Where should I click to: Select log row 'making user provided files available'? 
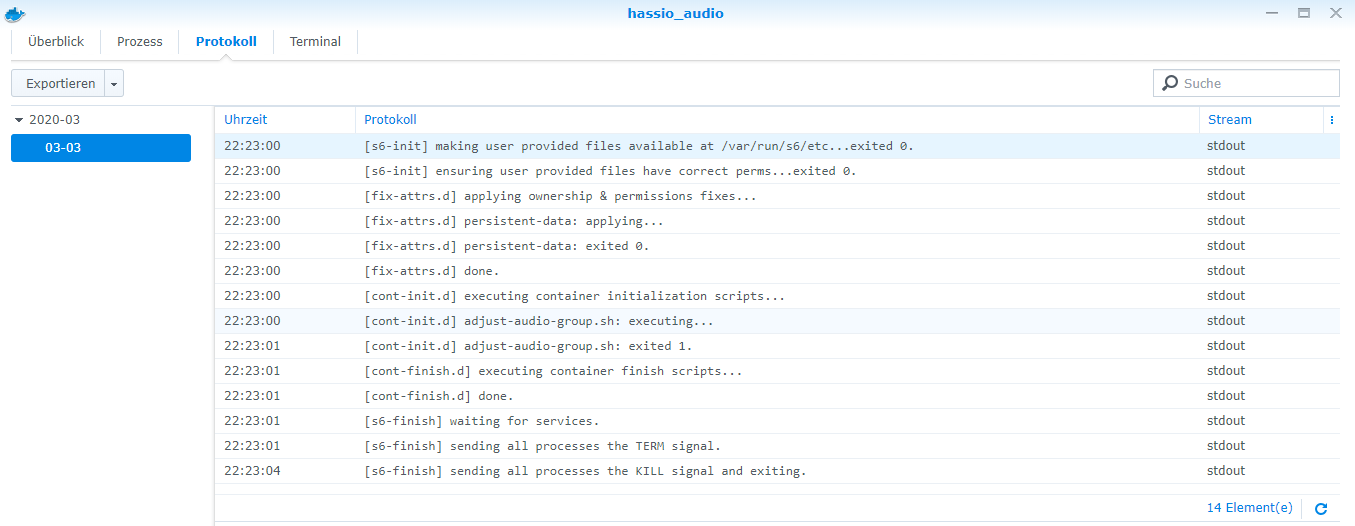click(777, 146)
